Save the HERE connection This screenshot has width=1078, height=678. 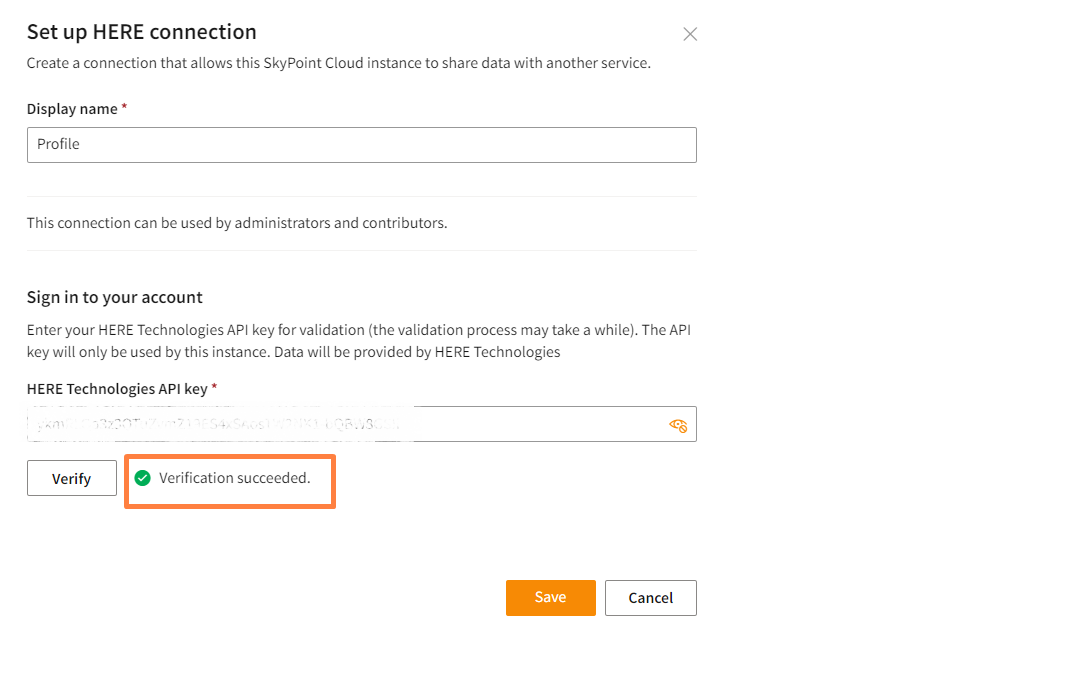(550, 597)
